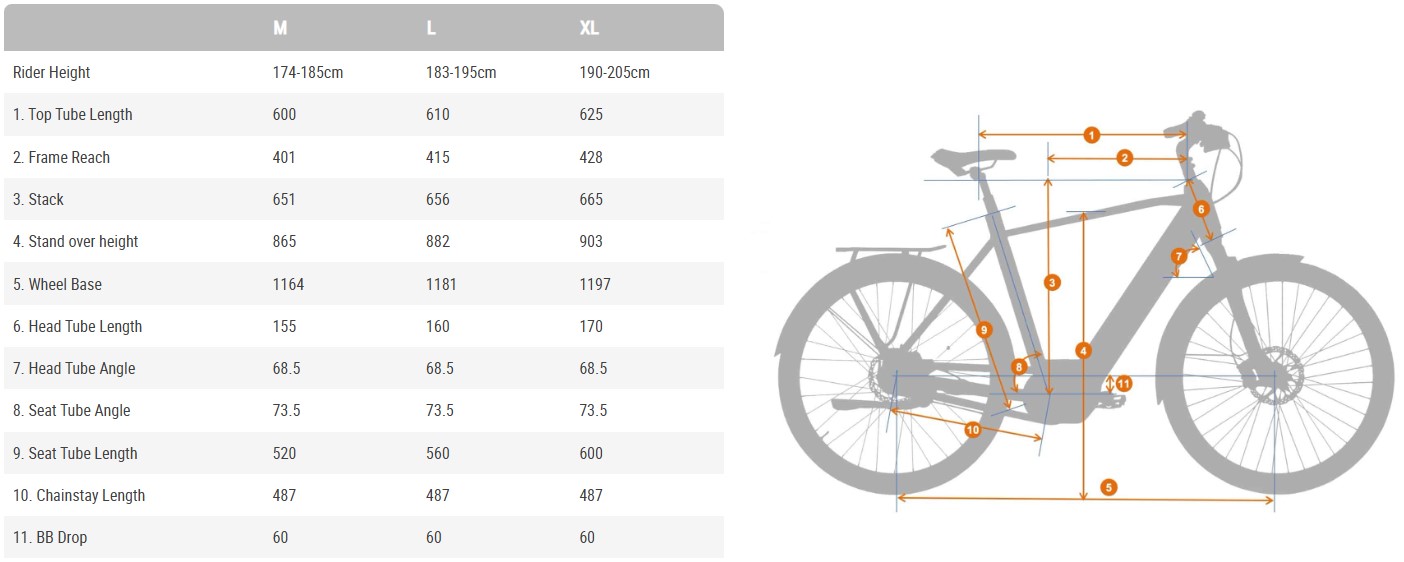Viewport: 1404px width, 562px height.
Task: Click the number 4 stand over marker
Action: [x=1084, y=350]
